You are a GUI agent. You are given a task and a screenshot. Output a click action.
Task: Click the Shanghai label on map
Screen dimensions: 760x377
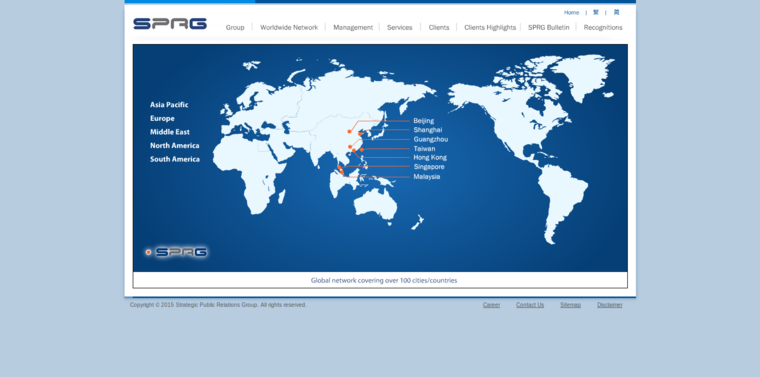pos(428,130)
